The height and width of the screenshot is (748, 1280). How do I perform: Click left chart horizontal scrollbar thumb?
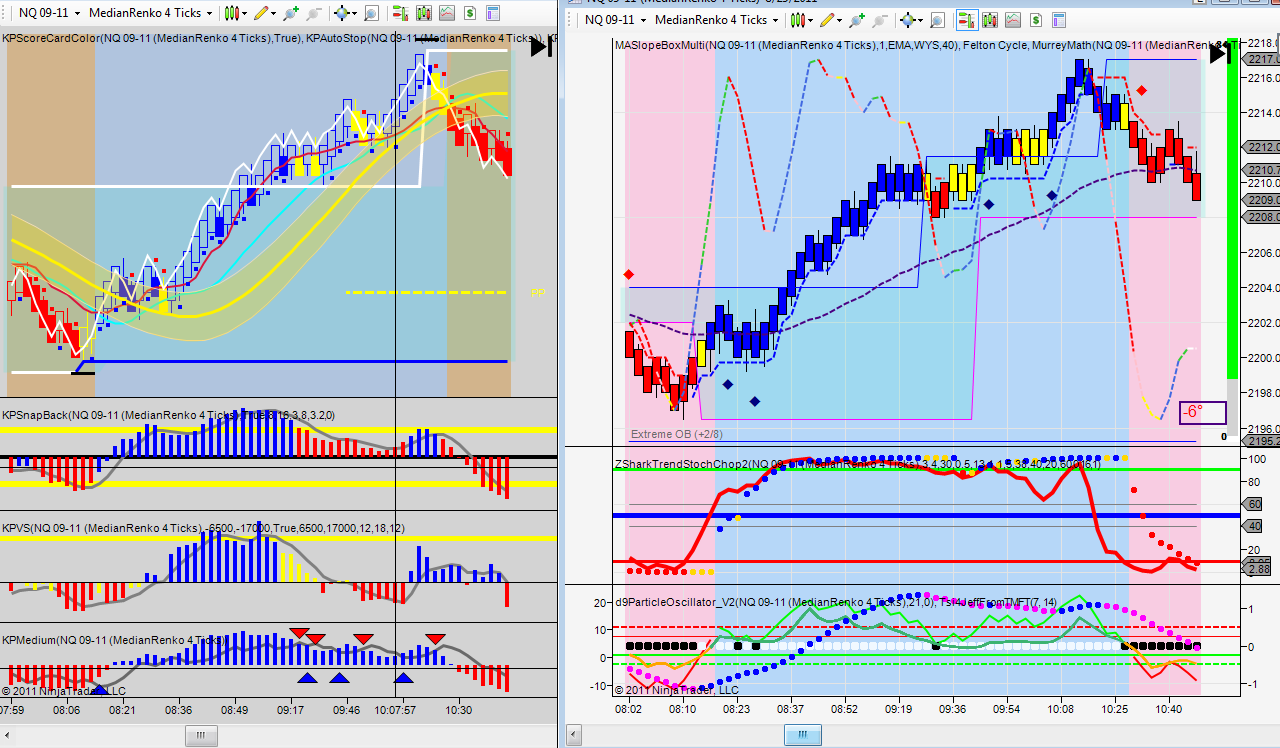pyautogui.click(x=201, y=736)
